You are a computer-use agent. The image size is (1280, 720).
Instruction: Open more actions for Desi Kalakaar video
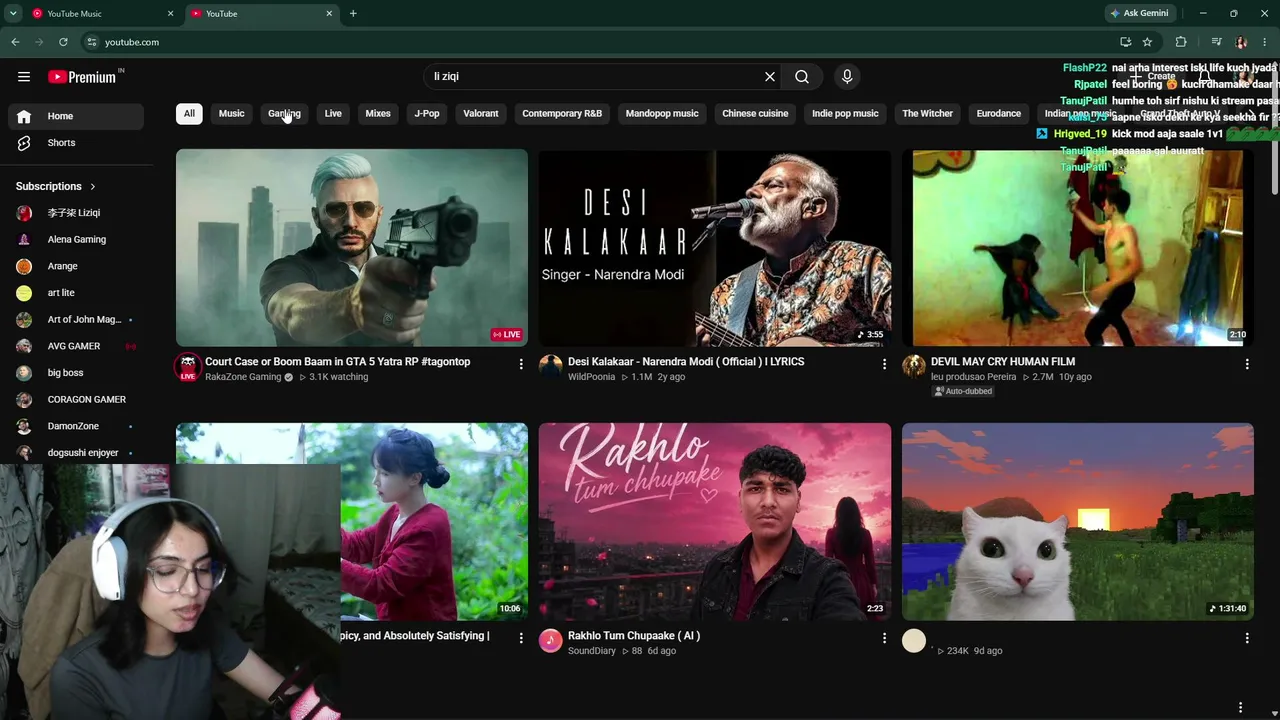pos(884,364)
